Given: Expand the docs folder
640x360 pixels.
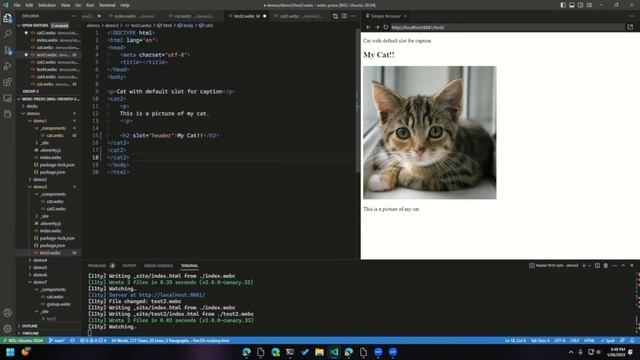Looking at the screenshot, I should tap(32, 106).
